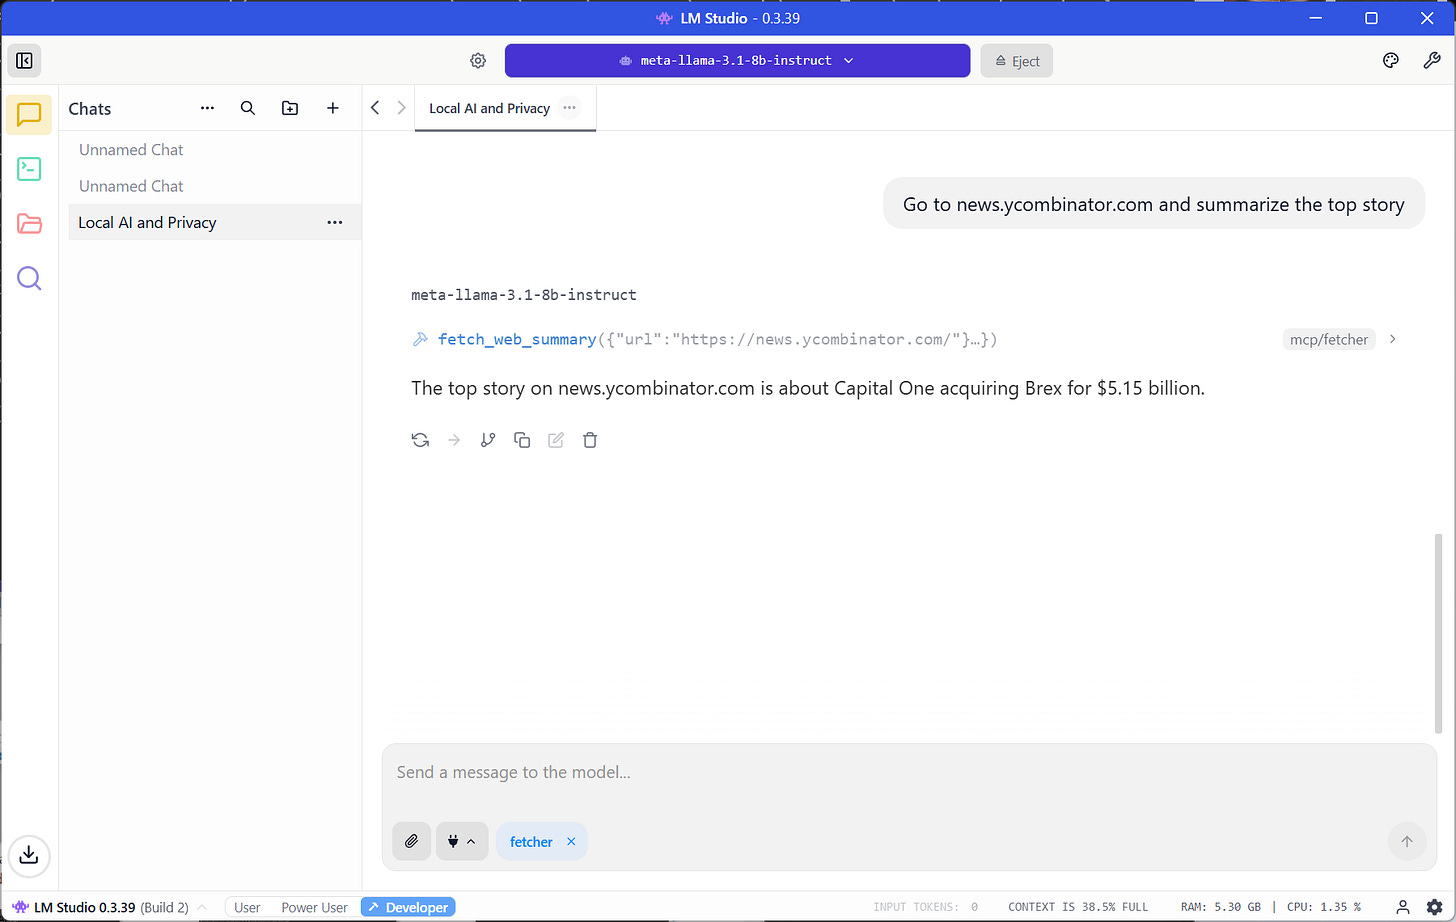The height and width of the screenshot is (922, 1456).
Task: Start a new chat with plus icon
Action: click(x=333, y=108)
